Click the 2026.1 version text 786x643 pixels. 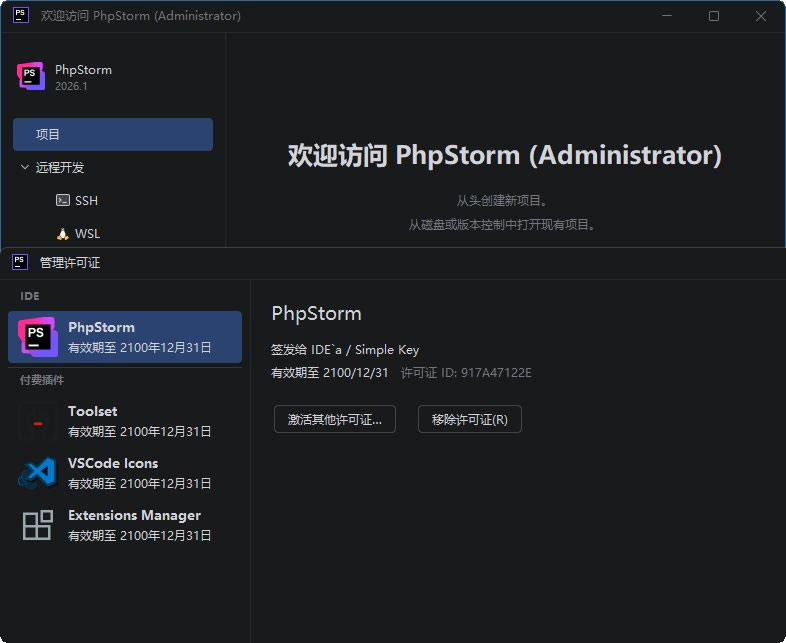tap(71, 86)
